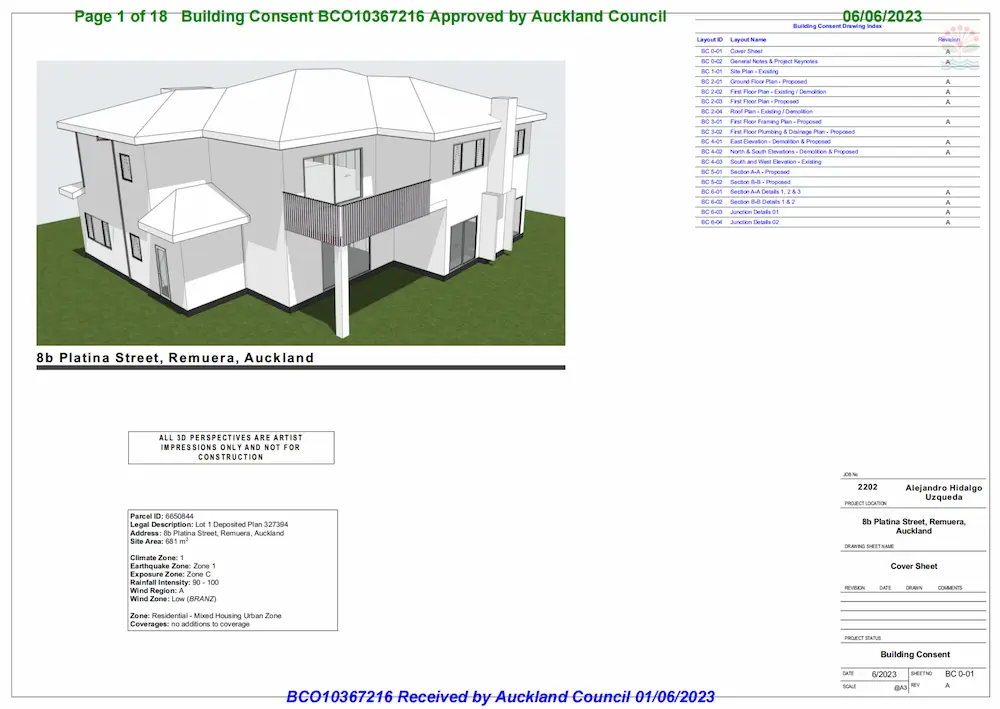The height and width of the screenshot is (709, 1000).
Task: Click 'South and West Elevation - Existing' row
Action: (837, 162)
